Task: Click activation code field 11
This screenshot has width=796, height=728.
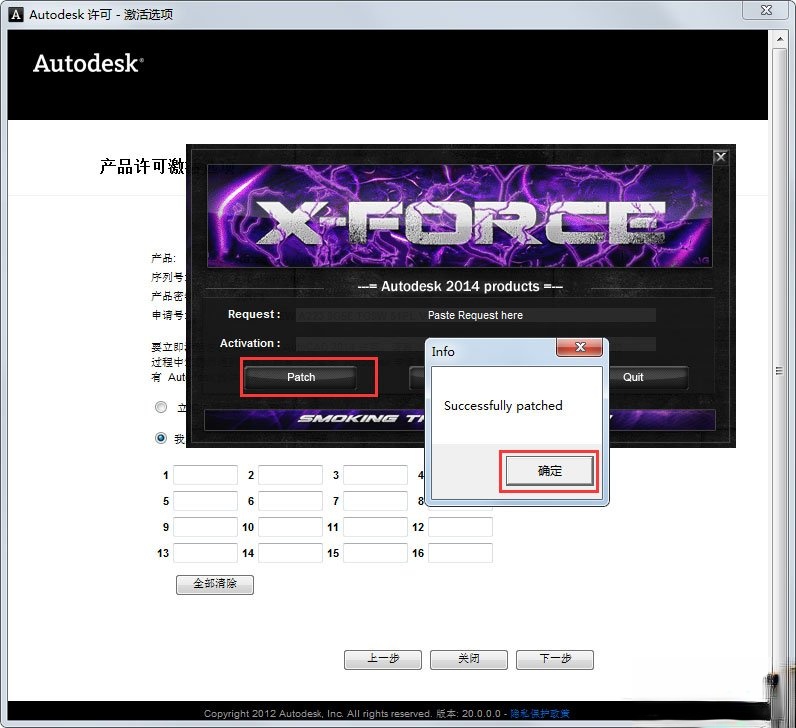Action: click(x=375, y=527)
